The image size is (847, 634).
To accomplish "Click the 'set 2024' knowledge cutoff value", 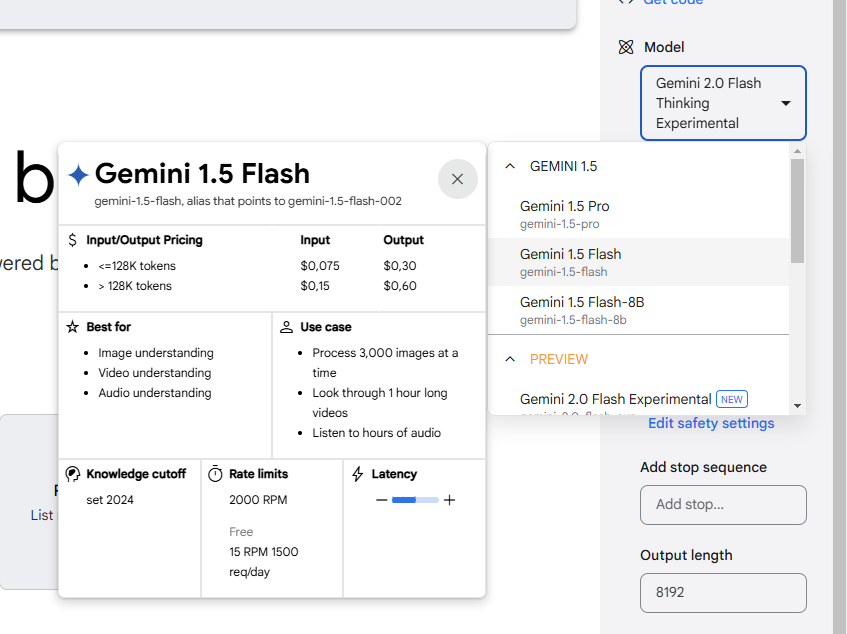I will point(110,500).
